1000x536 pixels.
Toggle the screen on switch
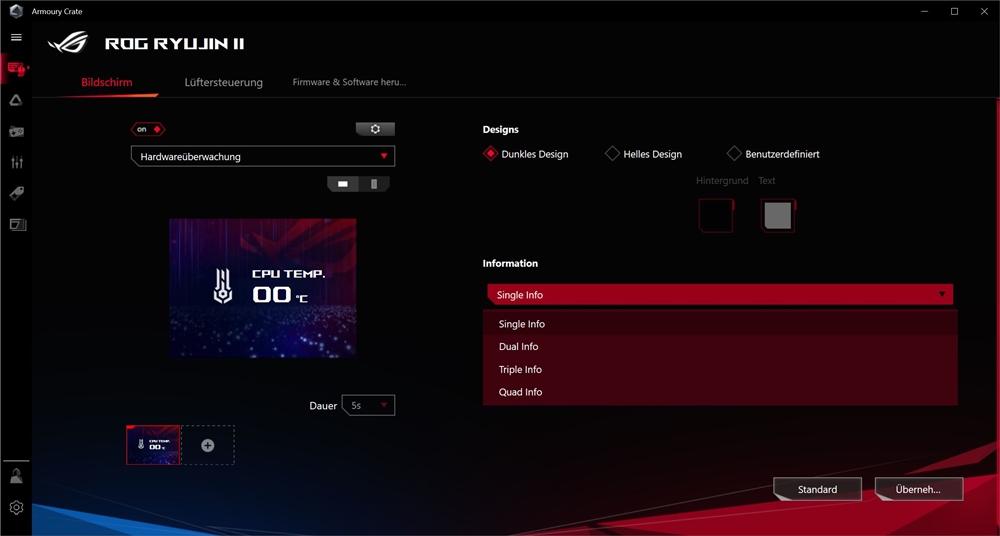click(148, 130)
